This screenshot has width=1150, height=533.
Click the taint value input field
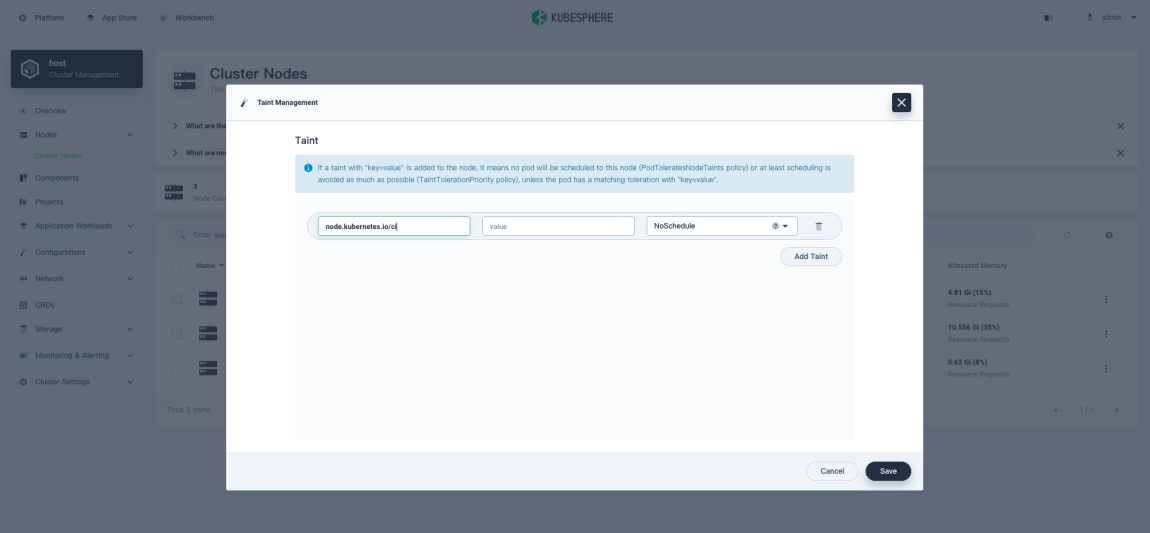click(x=558, y=226)
